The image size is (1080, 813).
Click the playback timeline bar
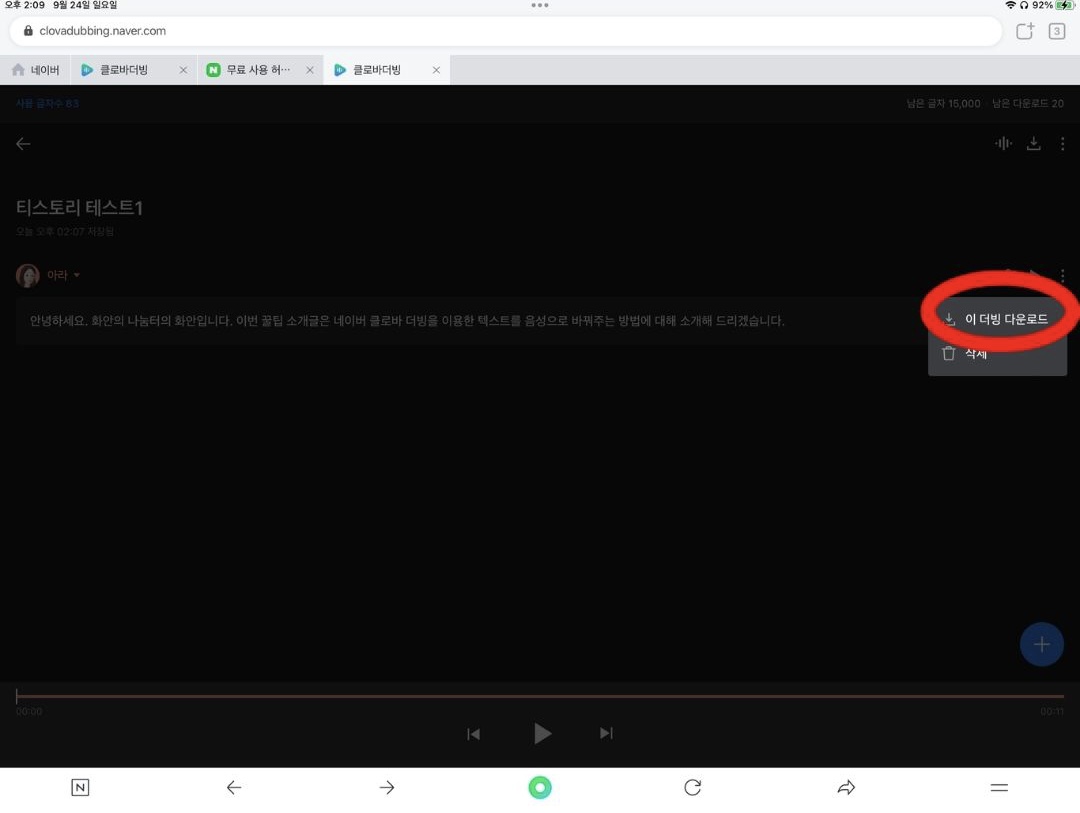540,696
